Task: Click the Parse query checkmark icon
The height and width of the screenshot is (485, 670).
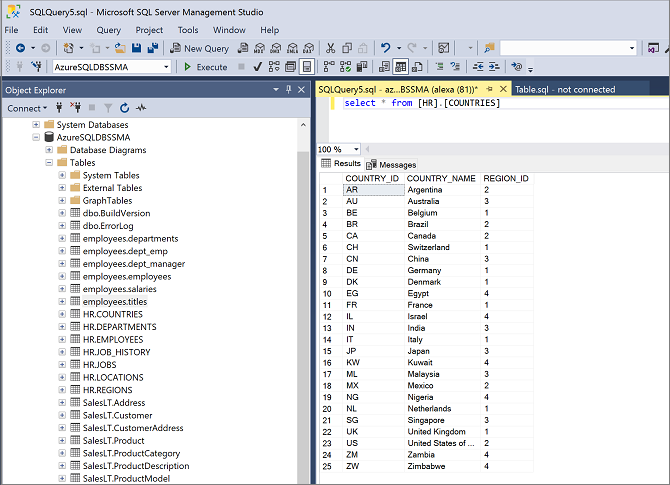Action: pyautogui.click(x=257, y=67)
